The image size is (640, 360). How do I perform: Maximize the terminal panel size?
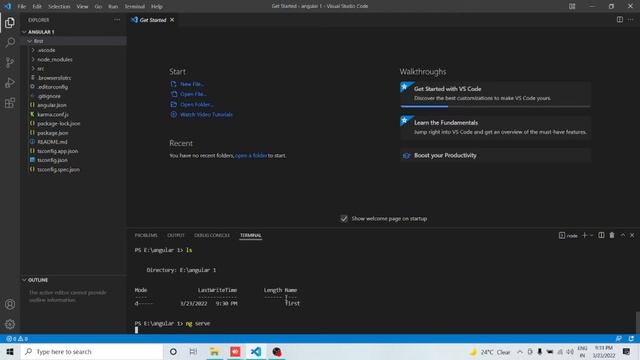click(622, 235)
